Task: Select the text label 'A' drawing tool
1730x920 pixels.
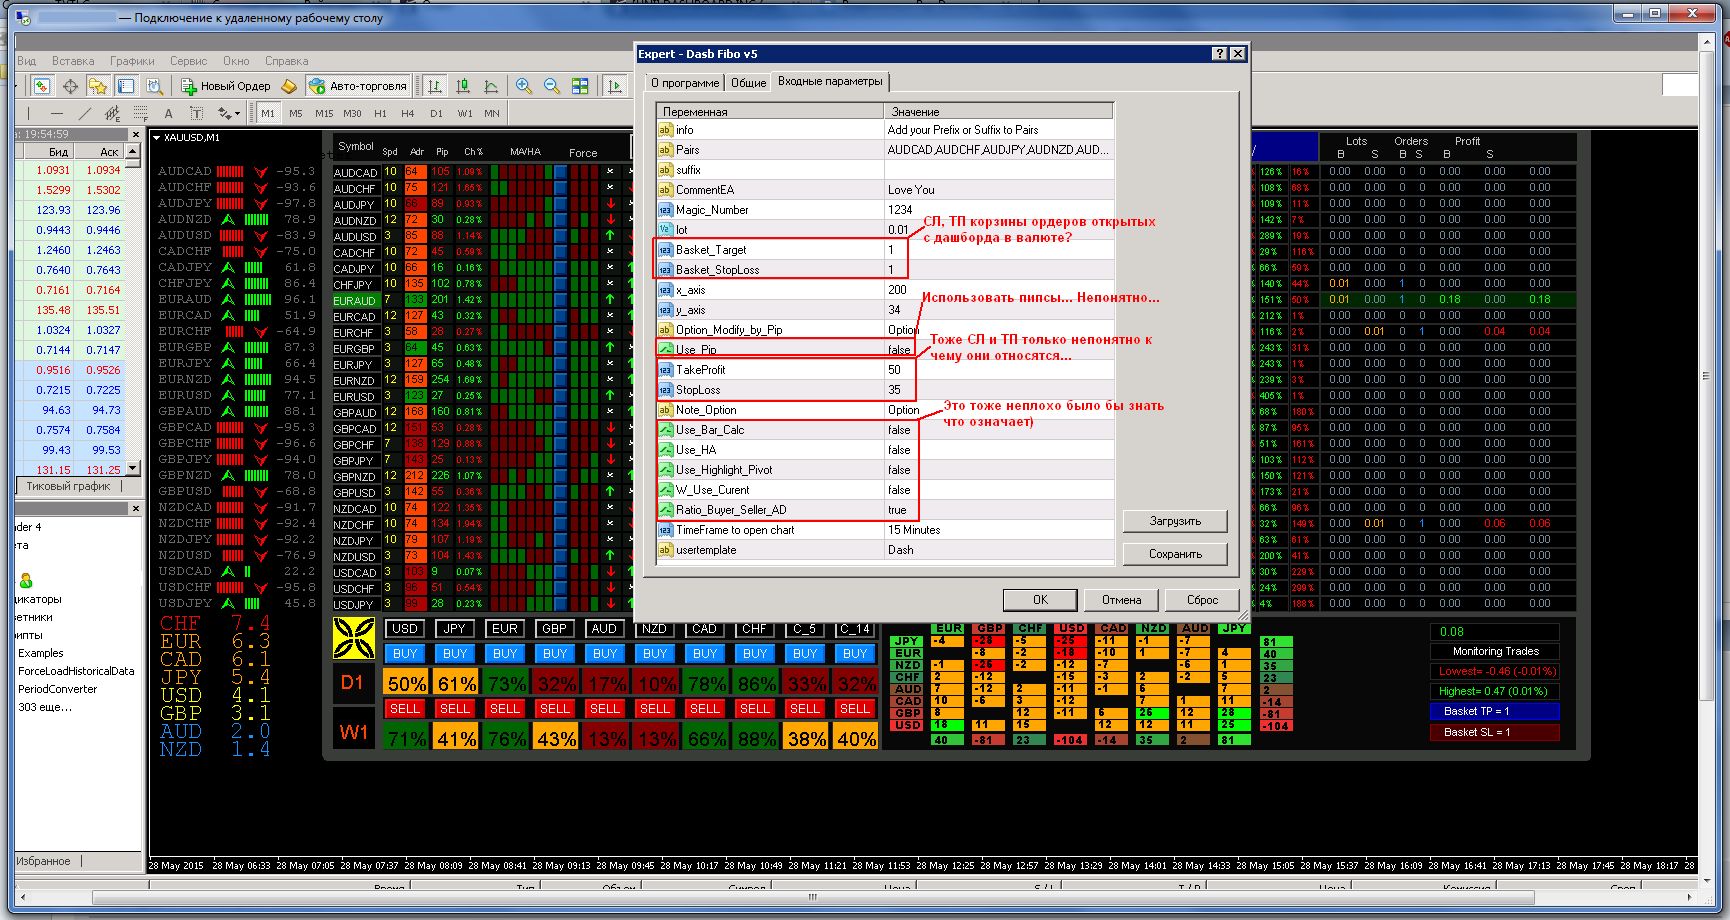Action: click(x=168, y=114)
